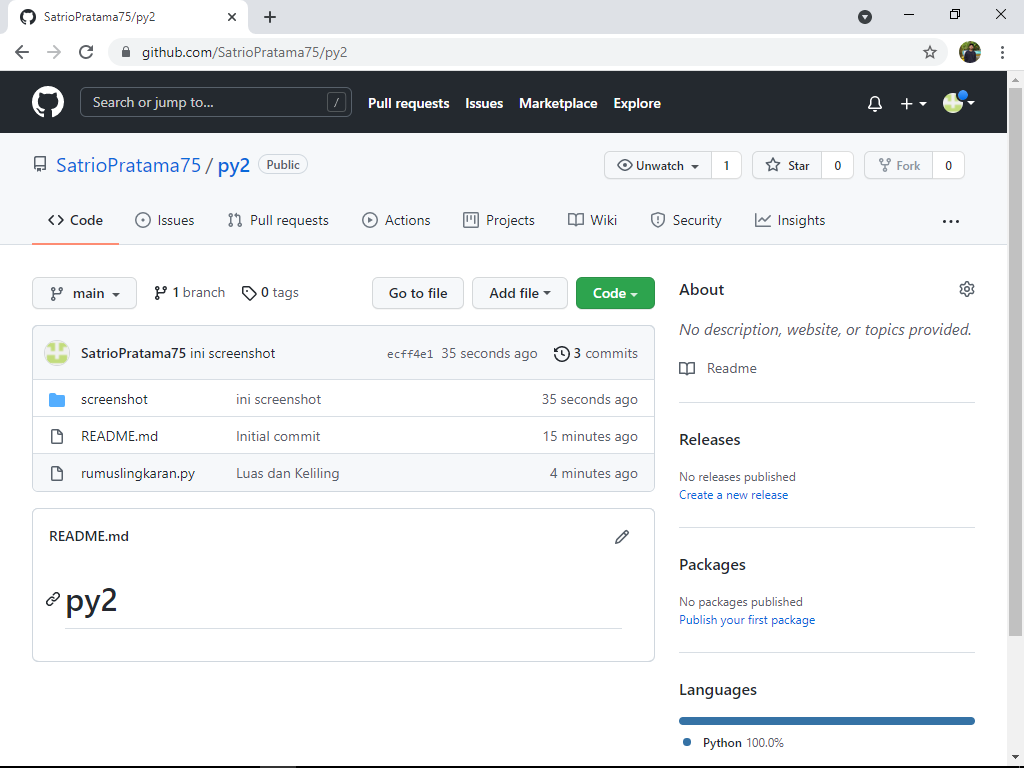Screen dimensions: 1024x768
Task: Open the Projects tab
Action: coord(499,221)
